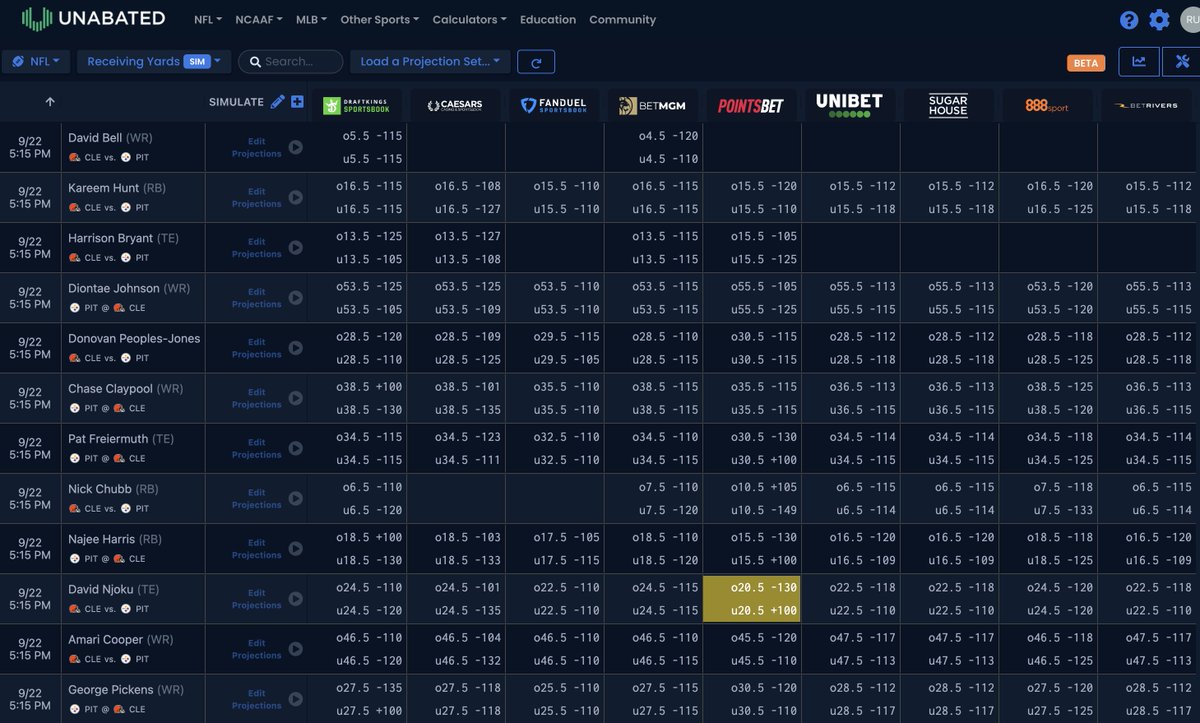Click BetMGM o13.5 -115 for Harrison Bryant

(x=664, y=237)
